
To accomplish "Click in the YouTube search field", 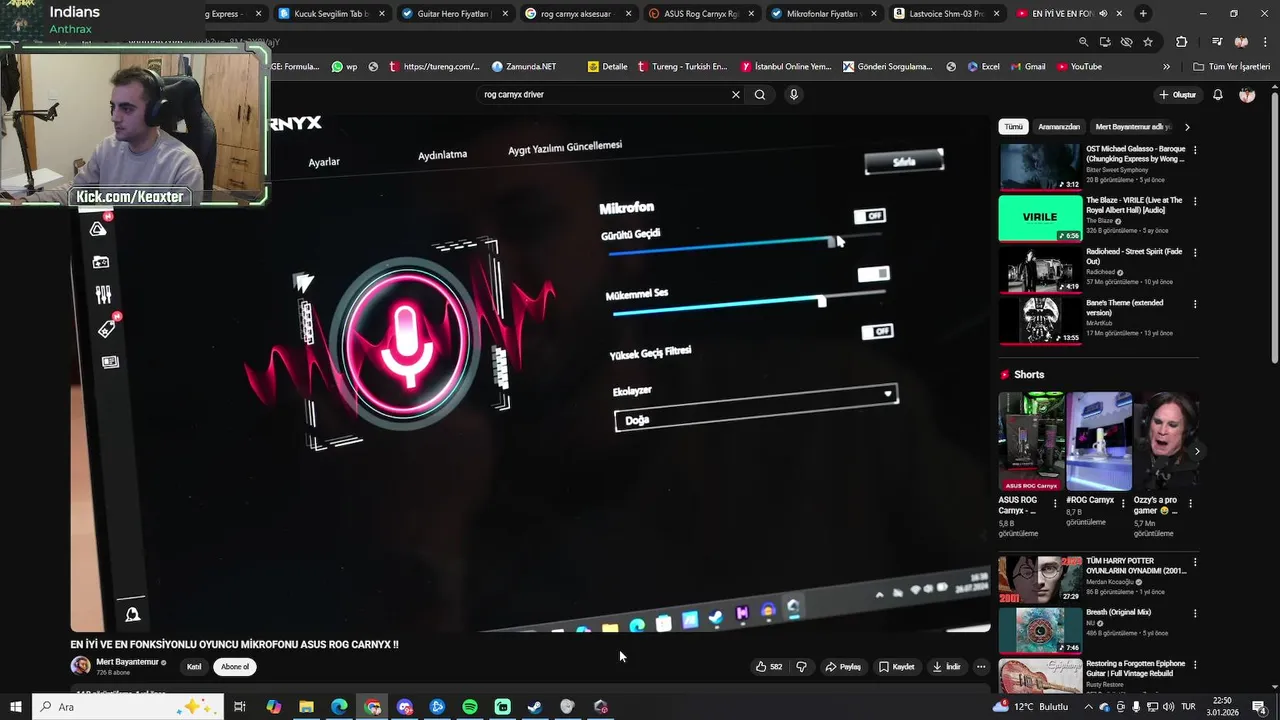I will click(603, 95).
